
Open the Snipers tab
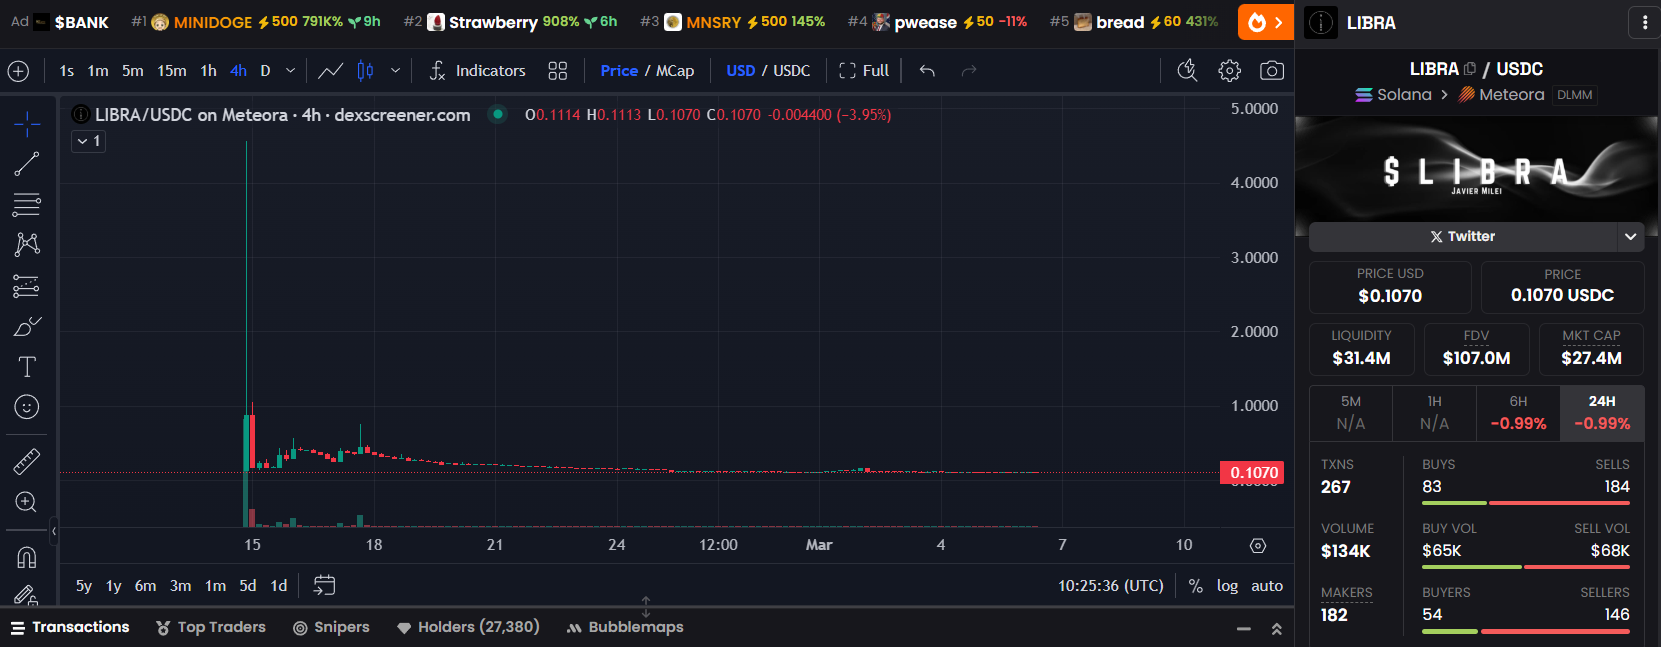point(331,627)
